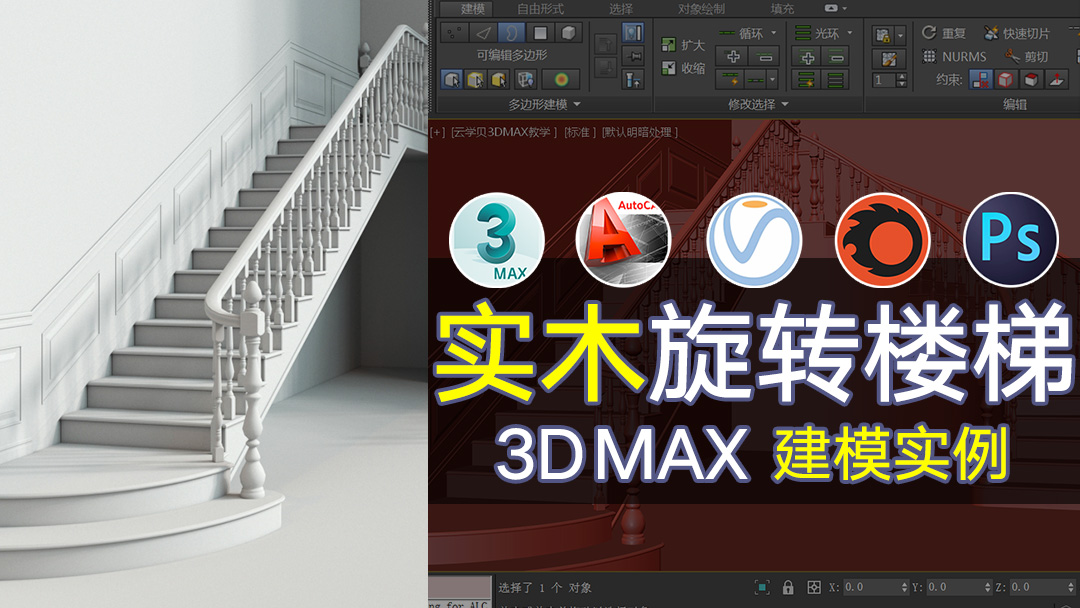
Task: Click locked document icon in 编辑 panel
Action: click(x=883, y=34)
